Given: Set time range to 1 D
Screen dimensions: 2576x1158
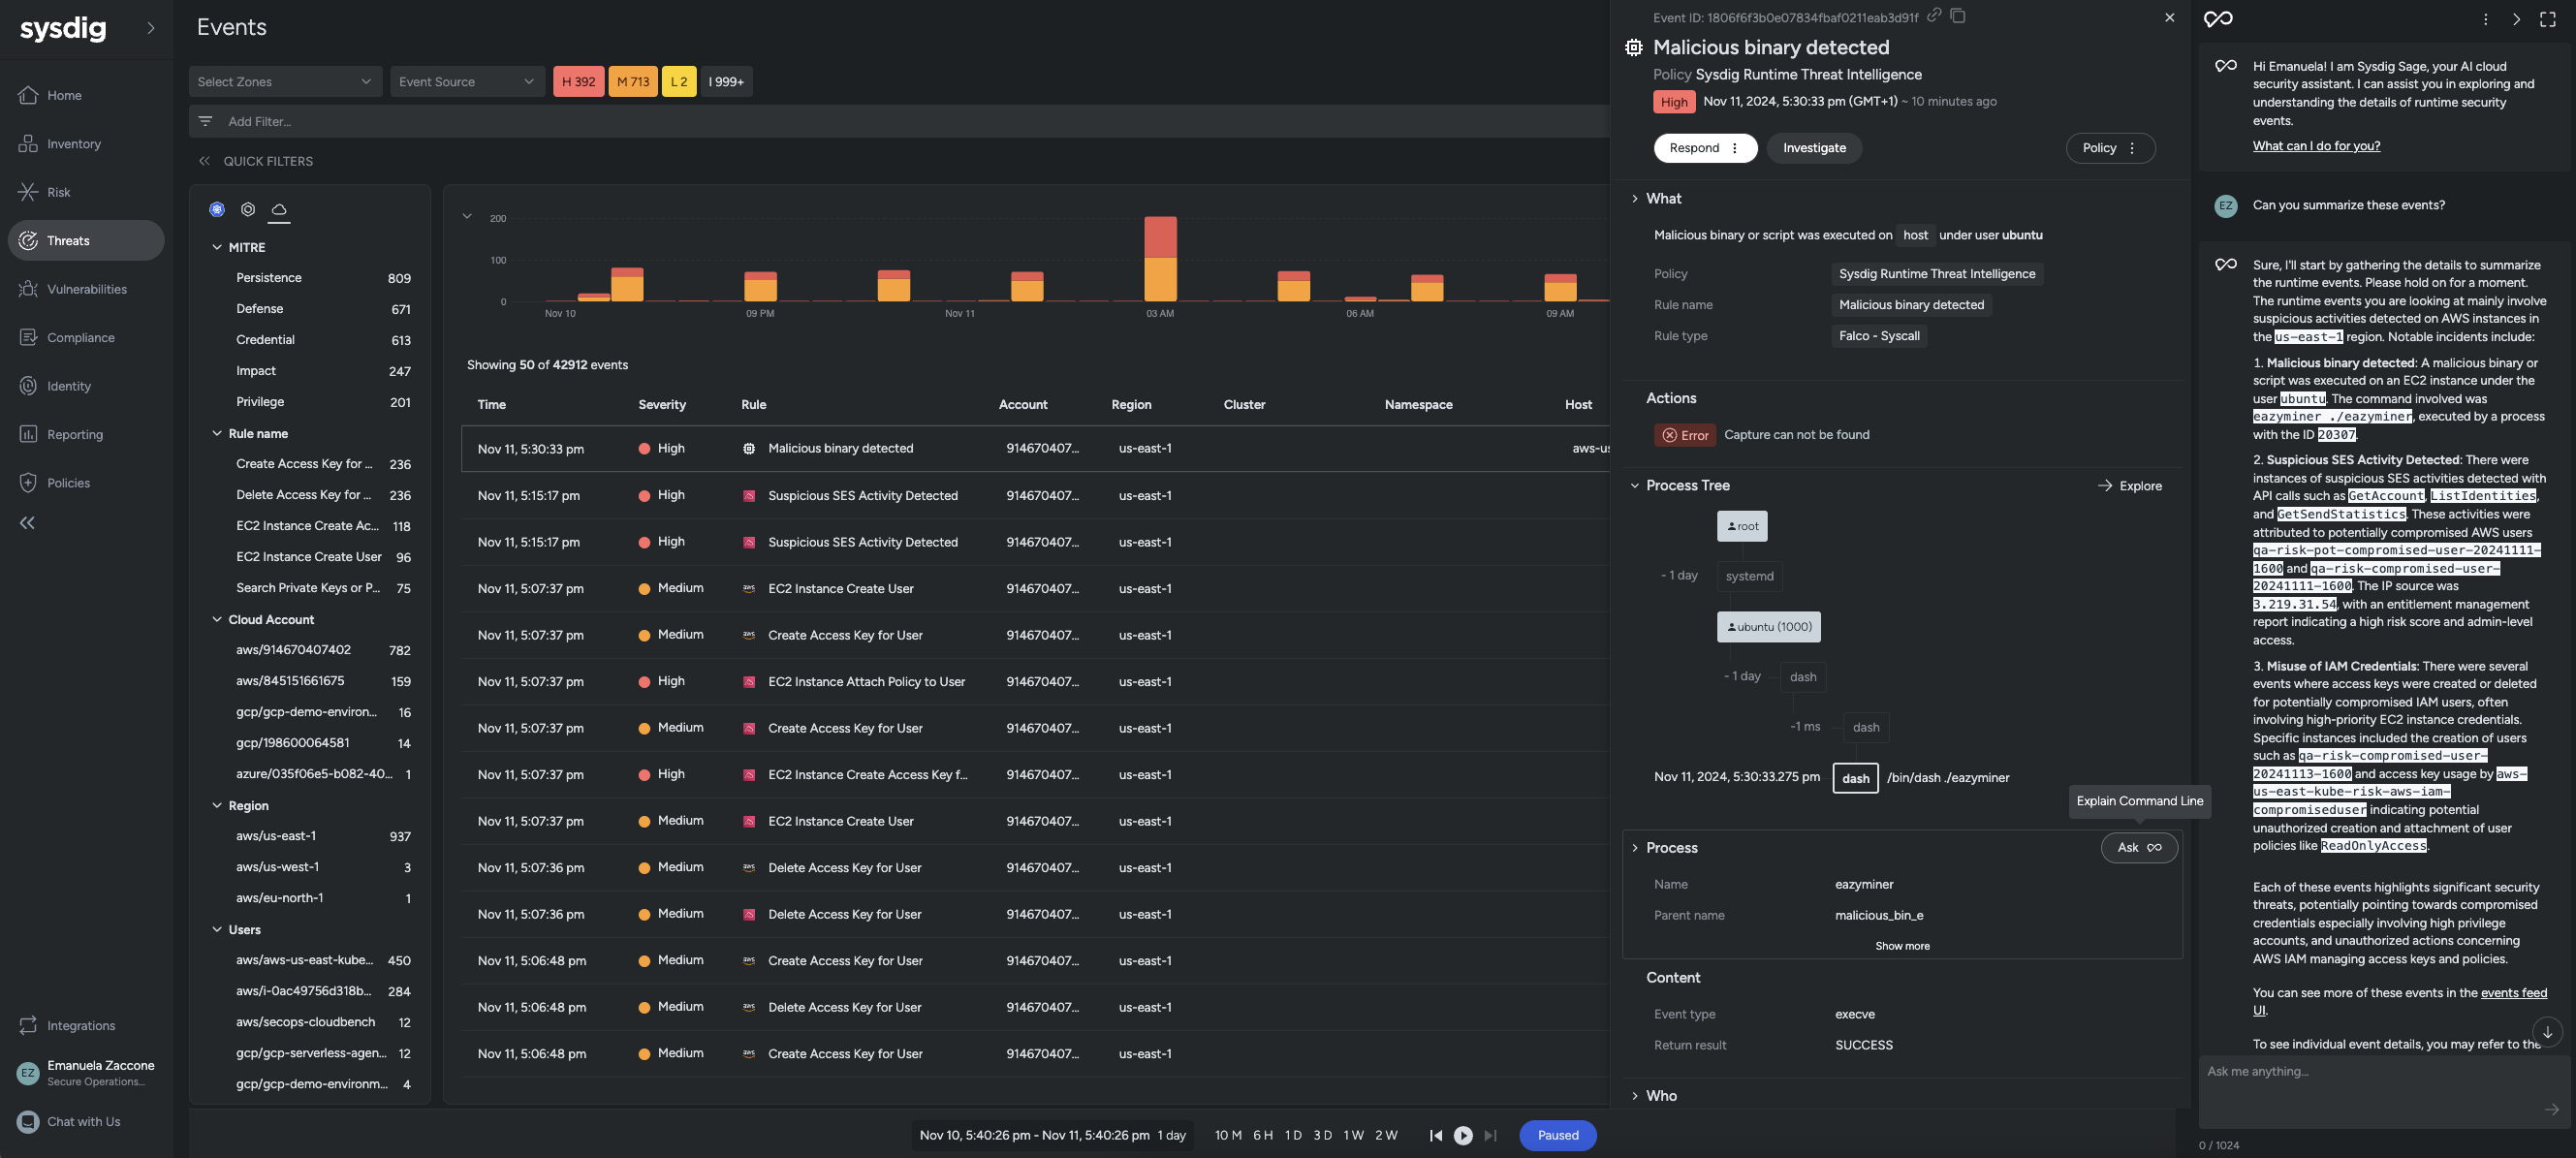Looking at the screenshot, I should [x=1293, y=1136].
